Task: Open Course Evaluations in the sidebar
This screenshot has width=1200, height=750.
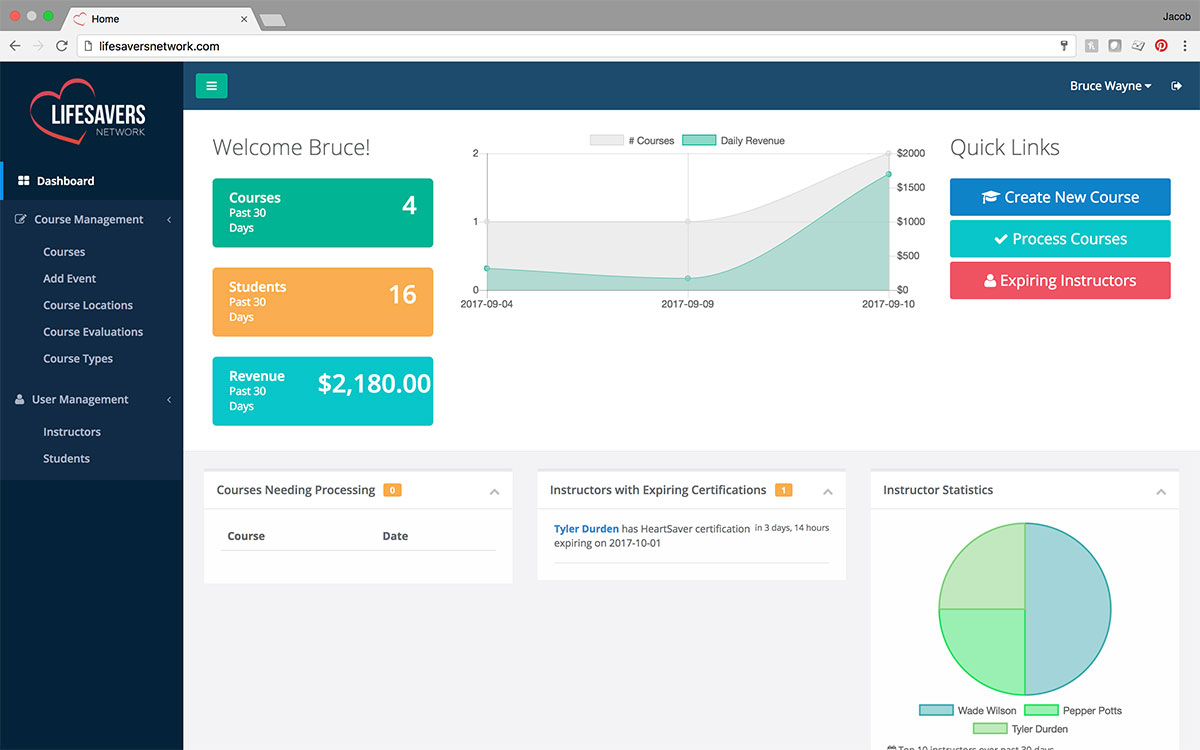Action: click(93, 332)
